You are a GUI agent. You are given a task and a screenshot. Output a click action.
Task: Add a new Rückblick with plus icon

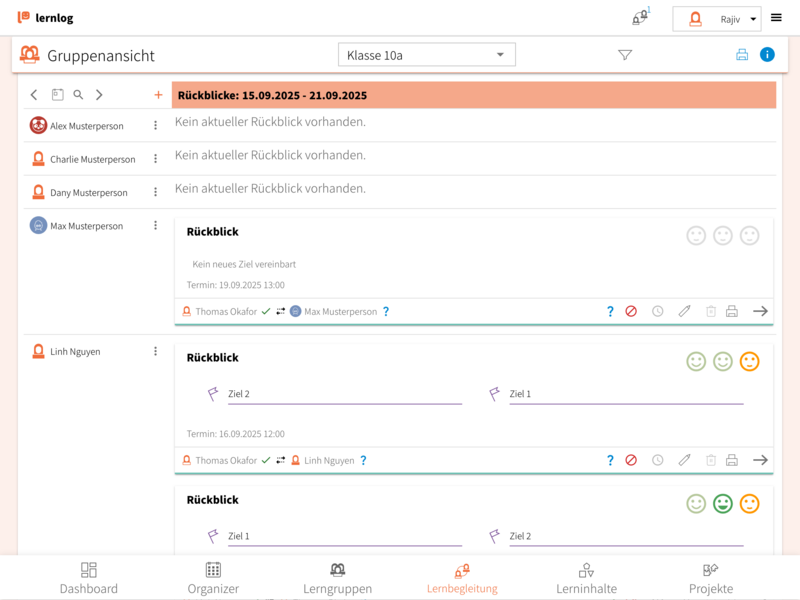point(158,95)
